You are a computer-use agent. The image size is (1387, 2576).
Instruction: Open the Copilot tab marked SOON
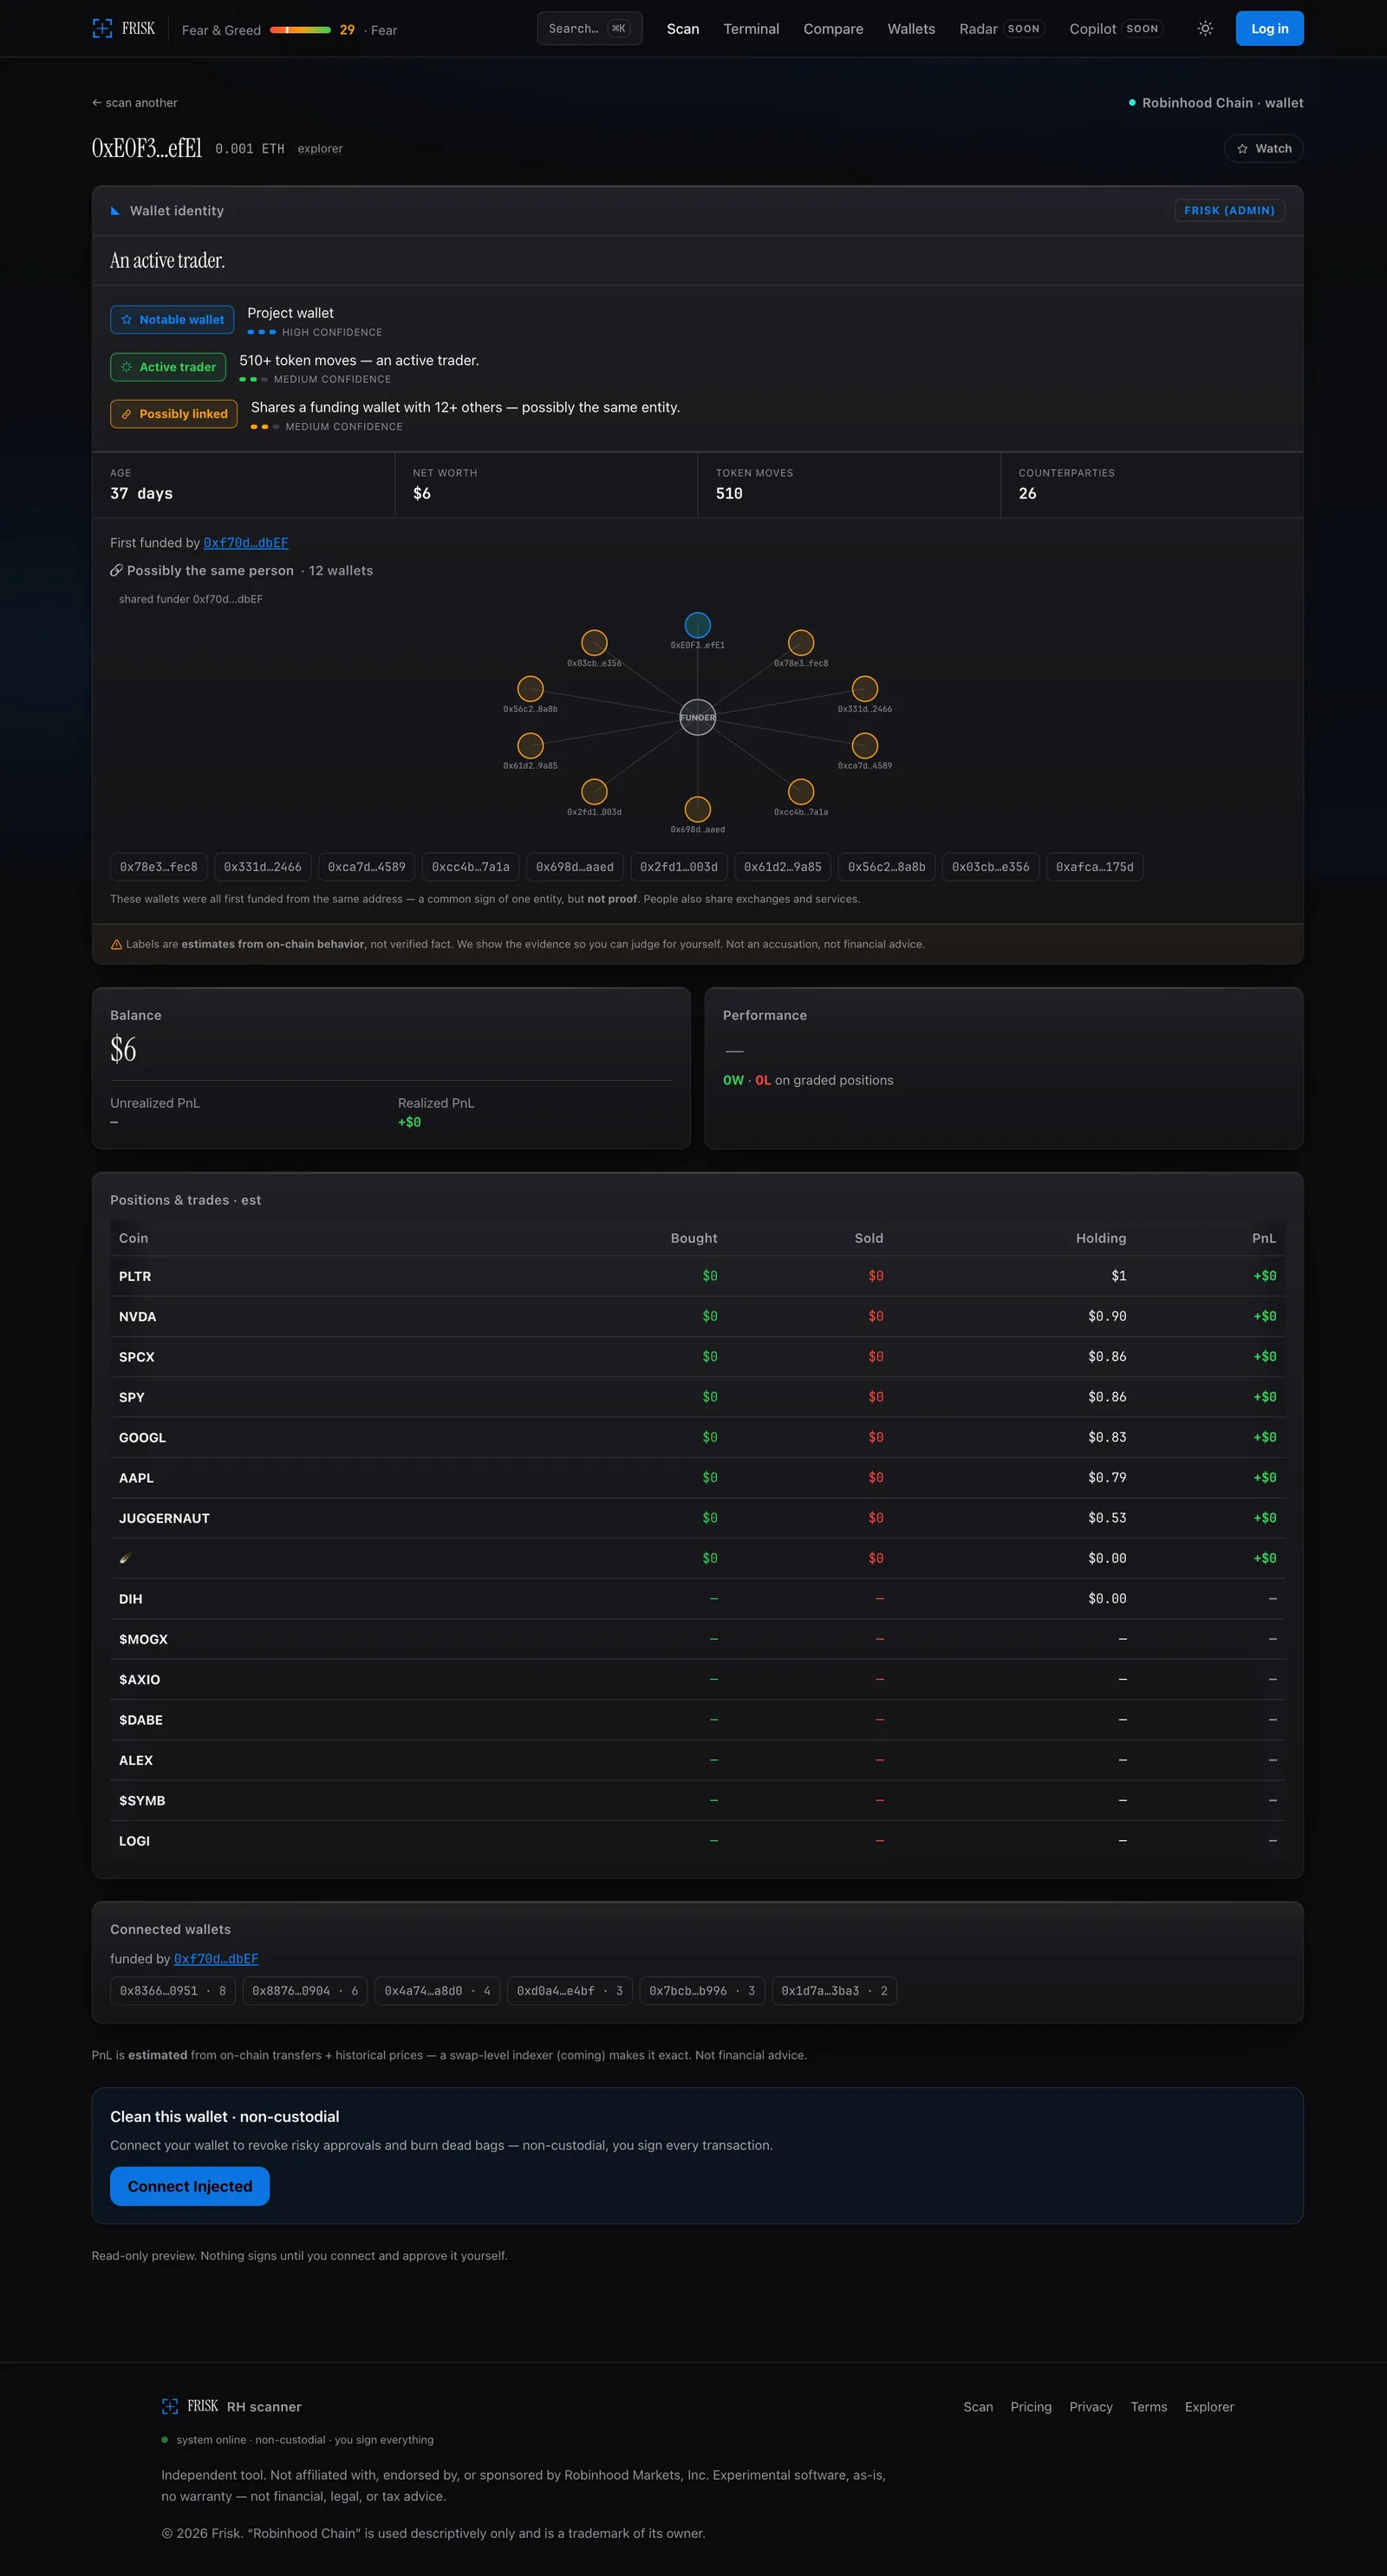[x=1116, y=29]
